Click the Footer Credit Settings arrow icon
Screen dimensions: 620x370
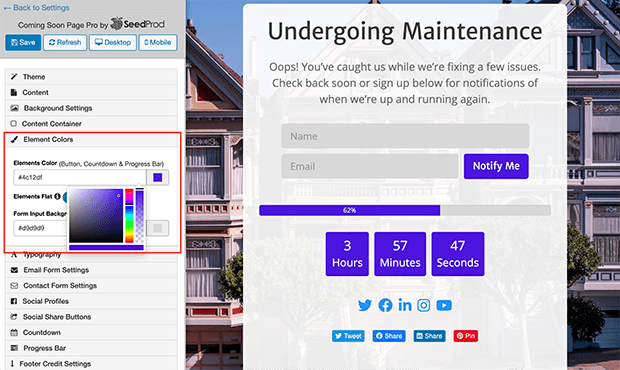pos(12,363)
